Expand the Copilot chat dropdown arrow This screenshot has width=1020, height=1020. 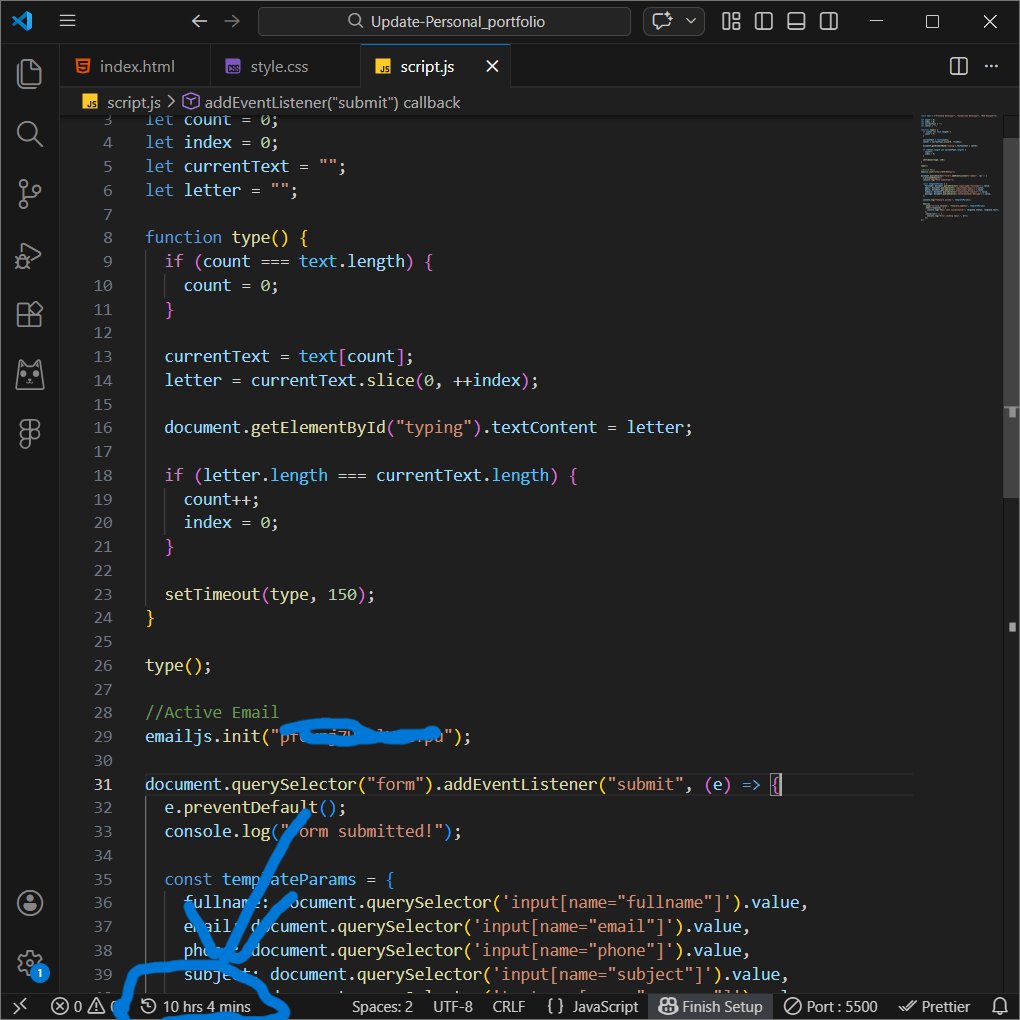point(691,21)
